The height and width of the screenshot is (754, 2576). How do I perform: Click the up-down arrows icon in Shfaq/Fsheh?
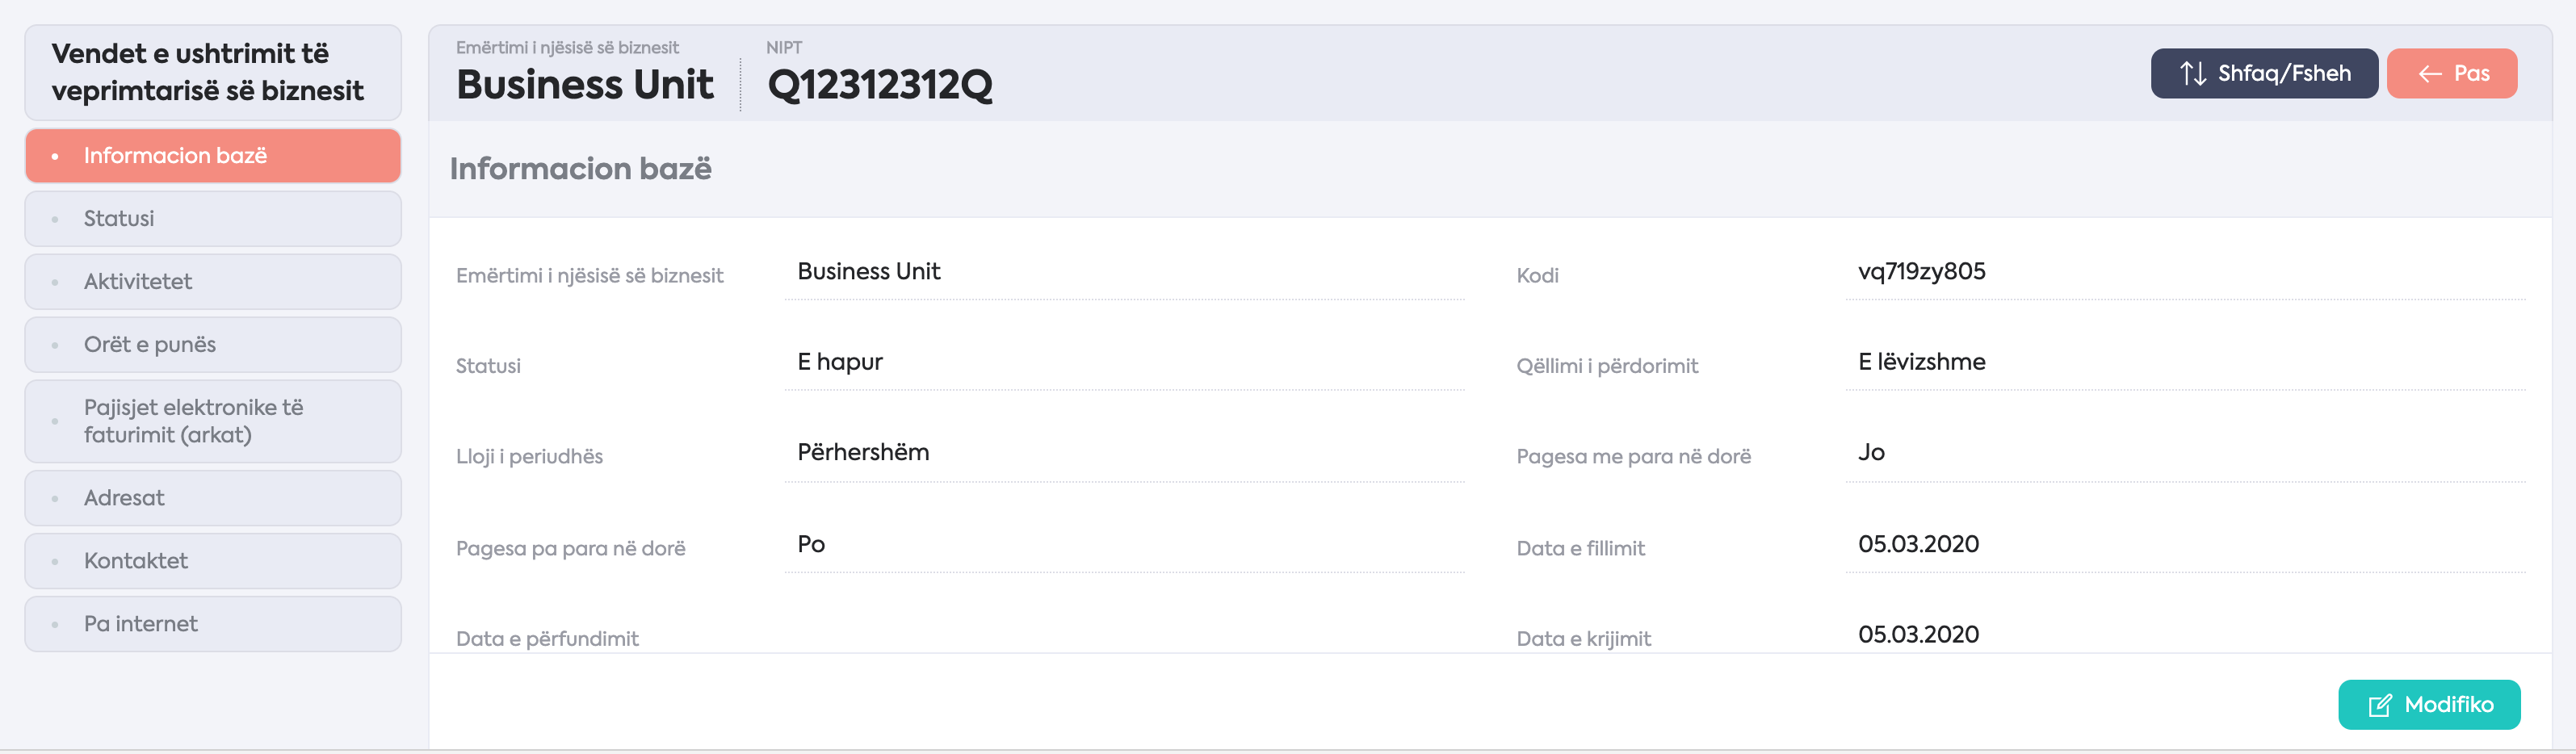tap(2193, 73)
